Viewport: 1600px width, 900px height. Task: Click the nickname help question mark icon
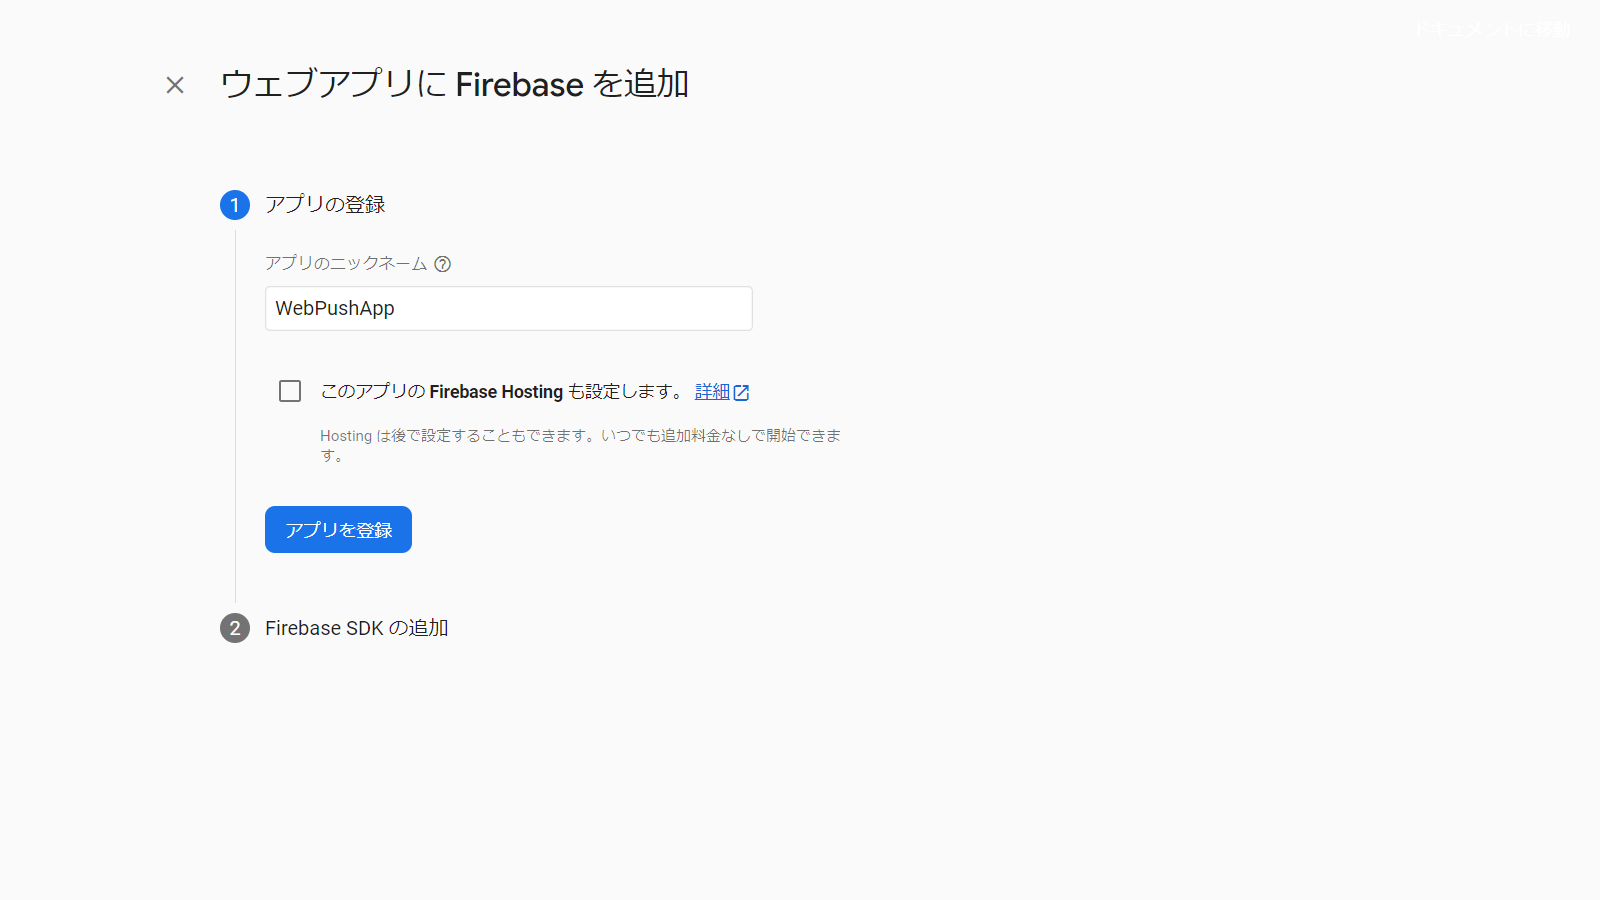click(443, 264)
